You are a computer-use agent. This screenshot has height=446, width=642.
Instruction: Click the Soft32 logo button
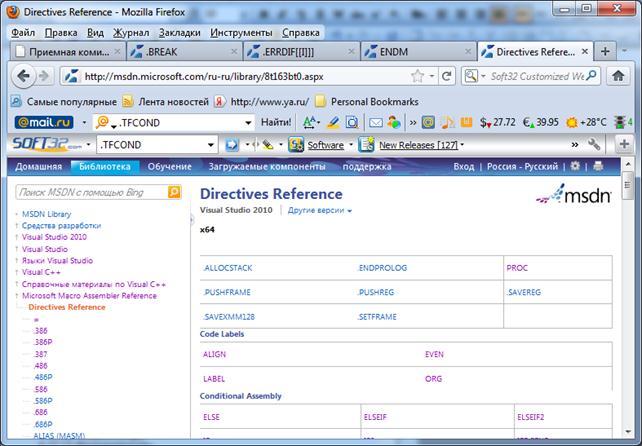(47, 145)
